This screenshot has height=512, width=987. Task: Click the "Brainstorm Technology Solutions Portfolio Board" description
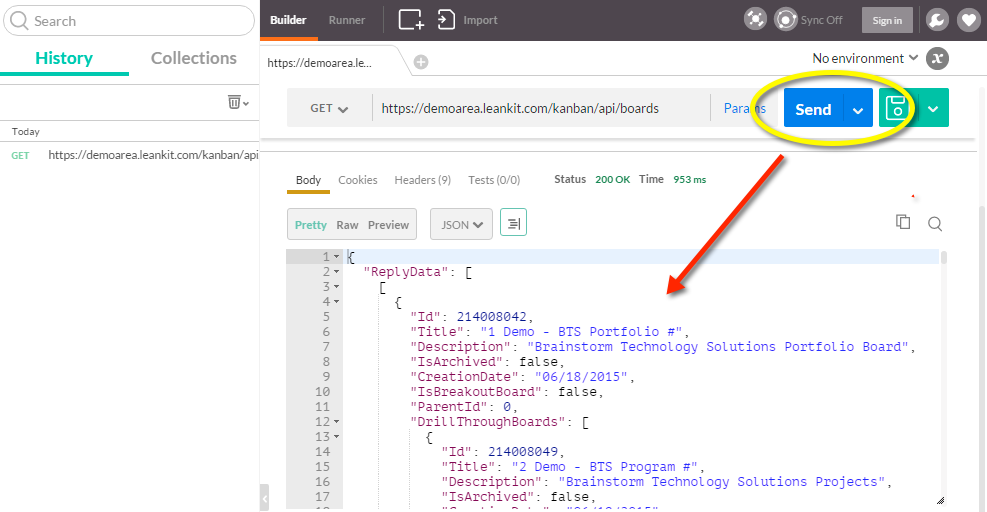718,347
